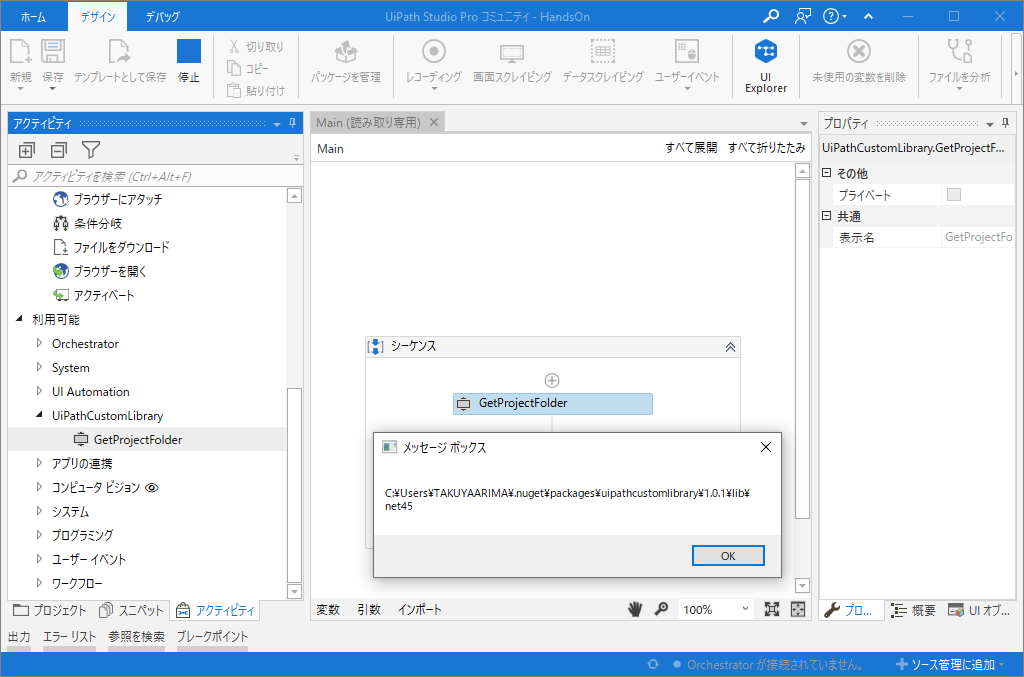Collapse the その他 property group
The width and height of the screenshot is (1024, 677).
click(826, 173)
